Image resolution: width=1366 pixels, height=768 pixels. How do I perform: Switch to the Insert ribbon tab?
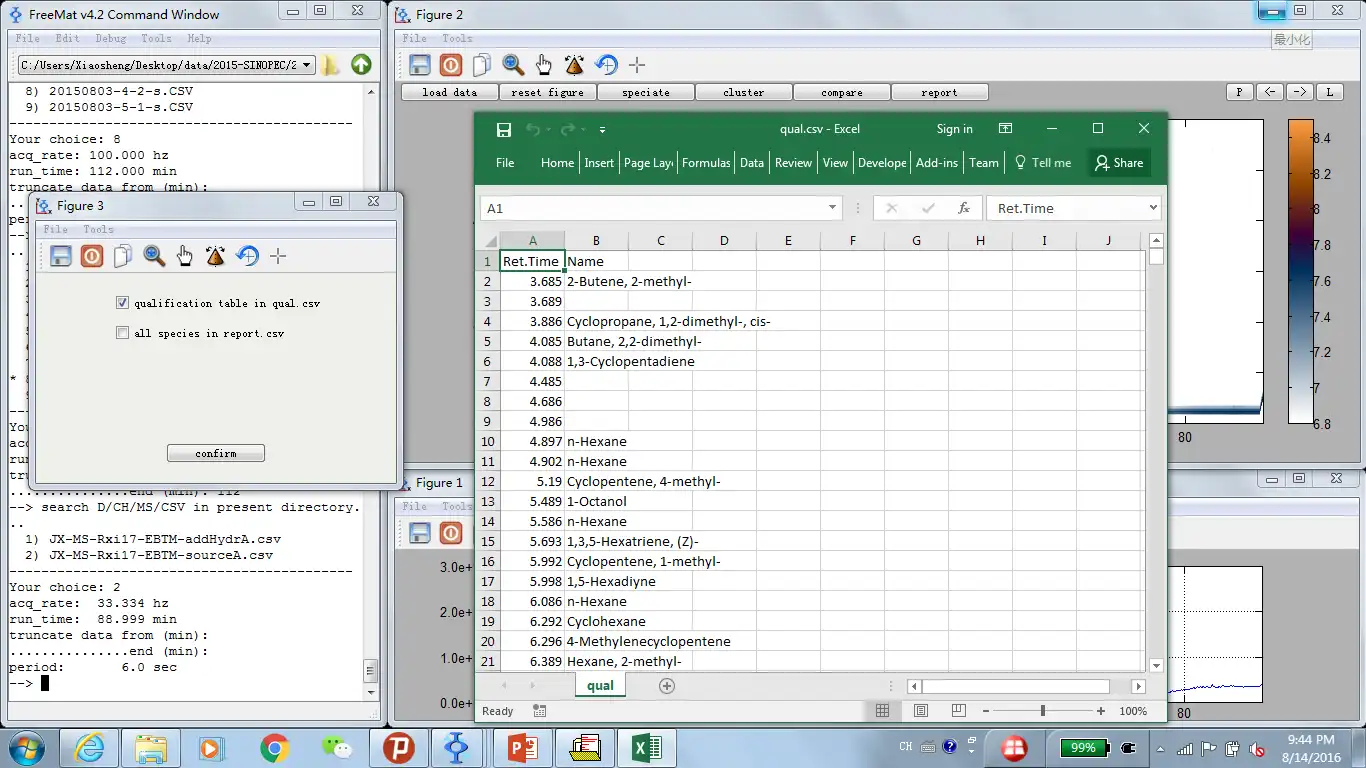(599, 163)
